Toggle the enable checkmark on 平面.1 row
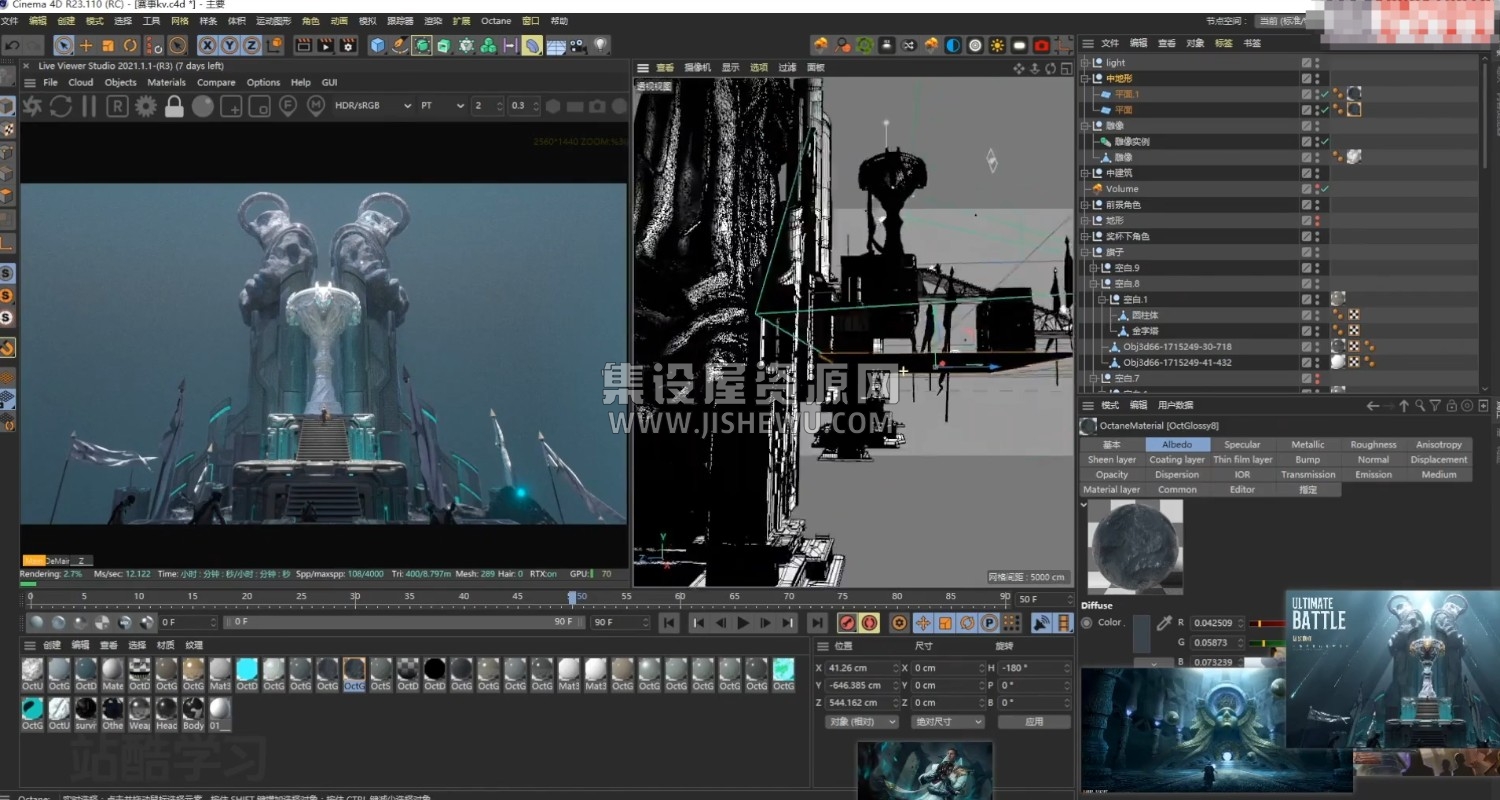This screenshot has width=1500, height=800. [x=1324, y=94]
